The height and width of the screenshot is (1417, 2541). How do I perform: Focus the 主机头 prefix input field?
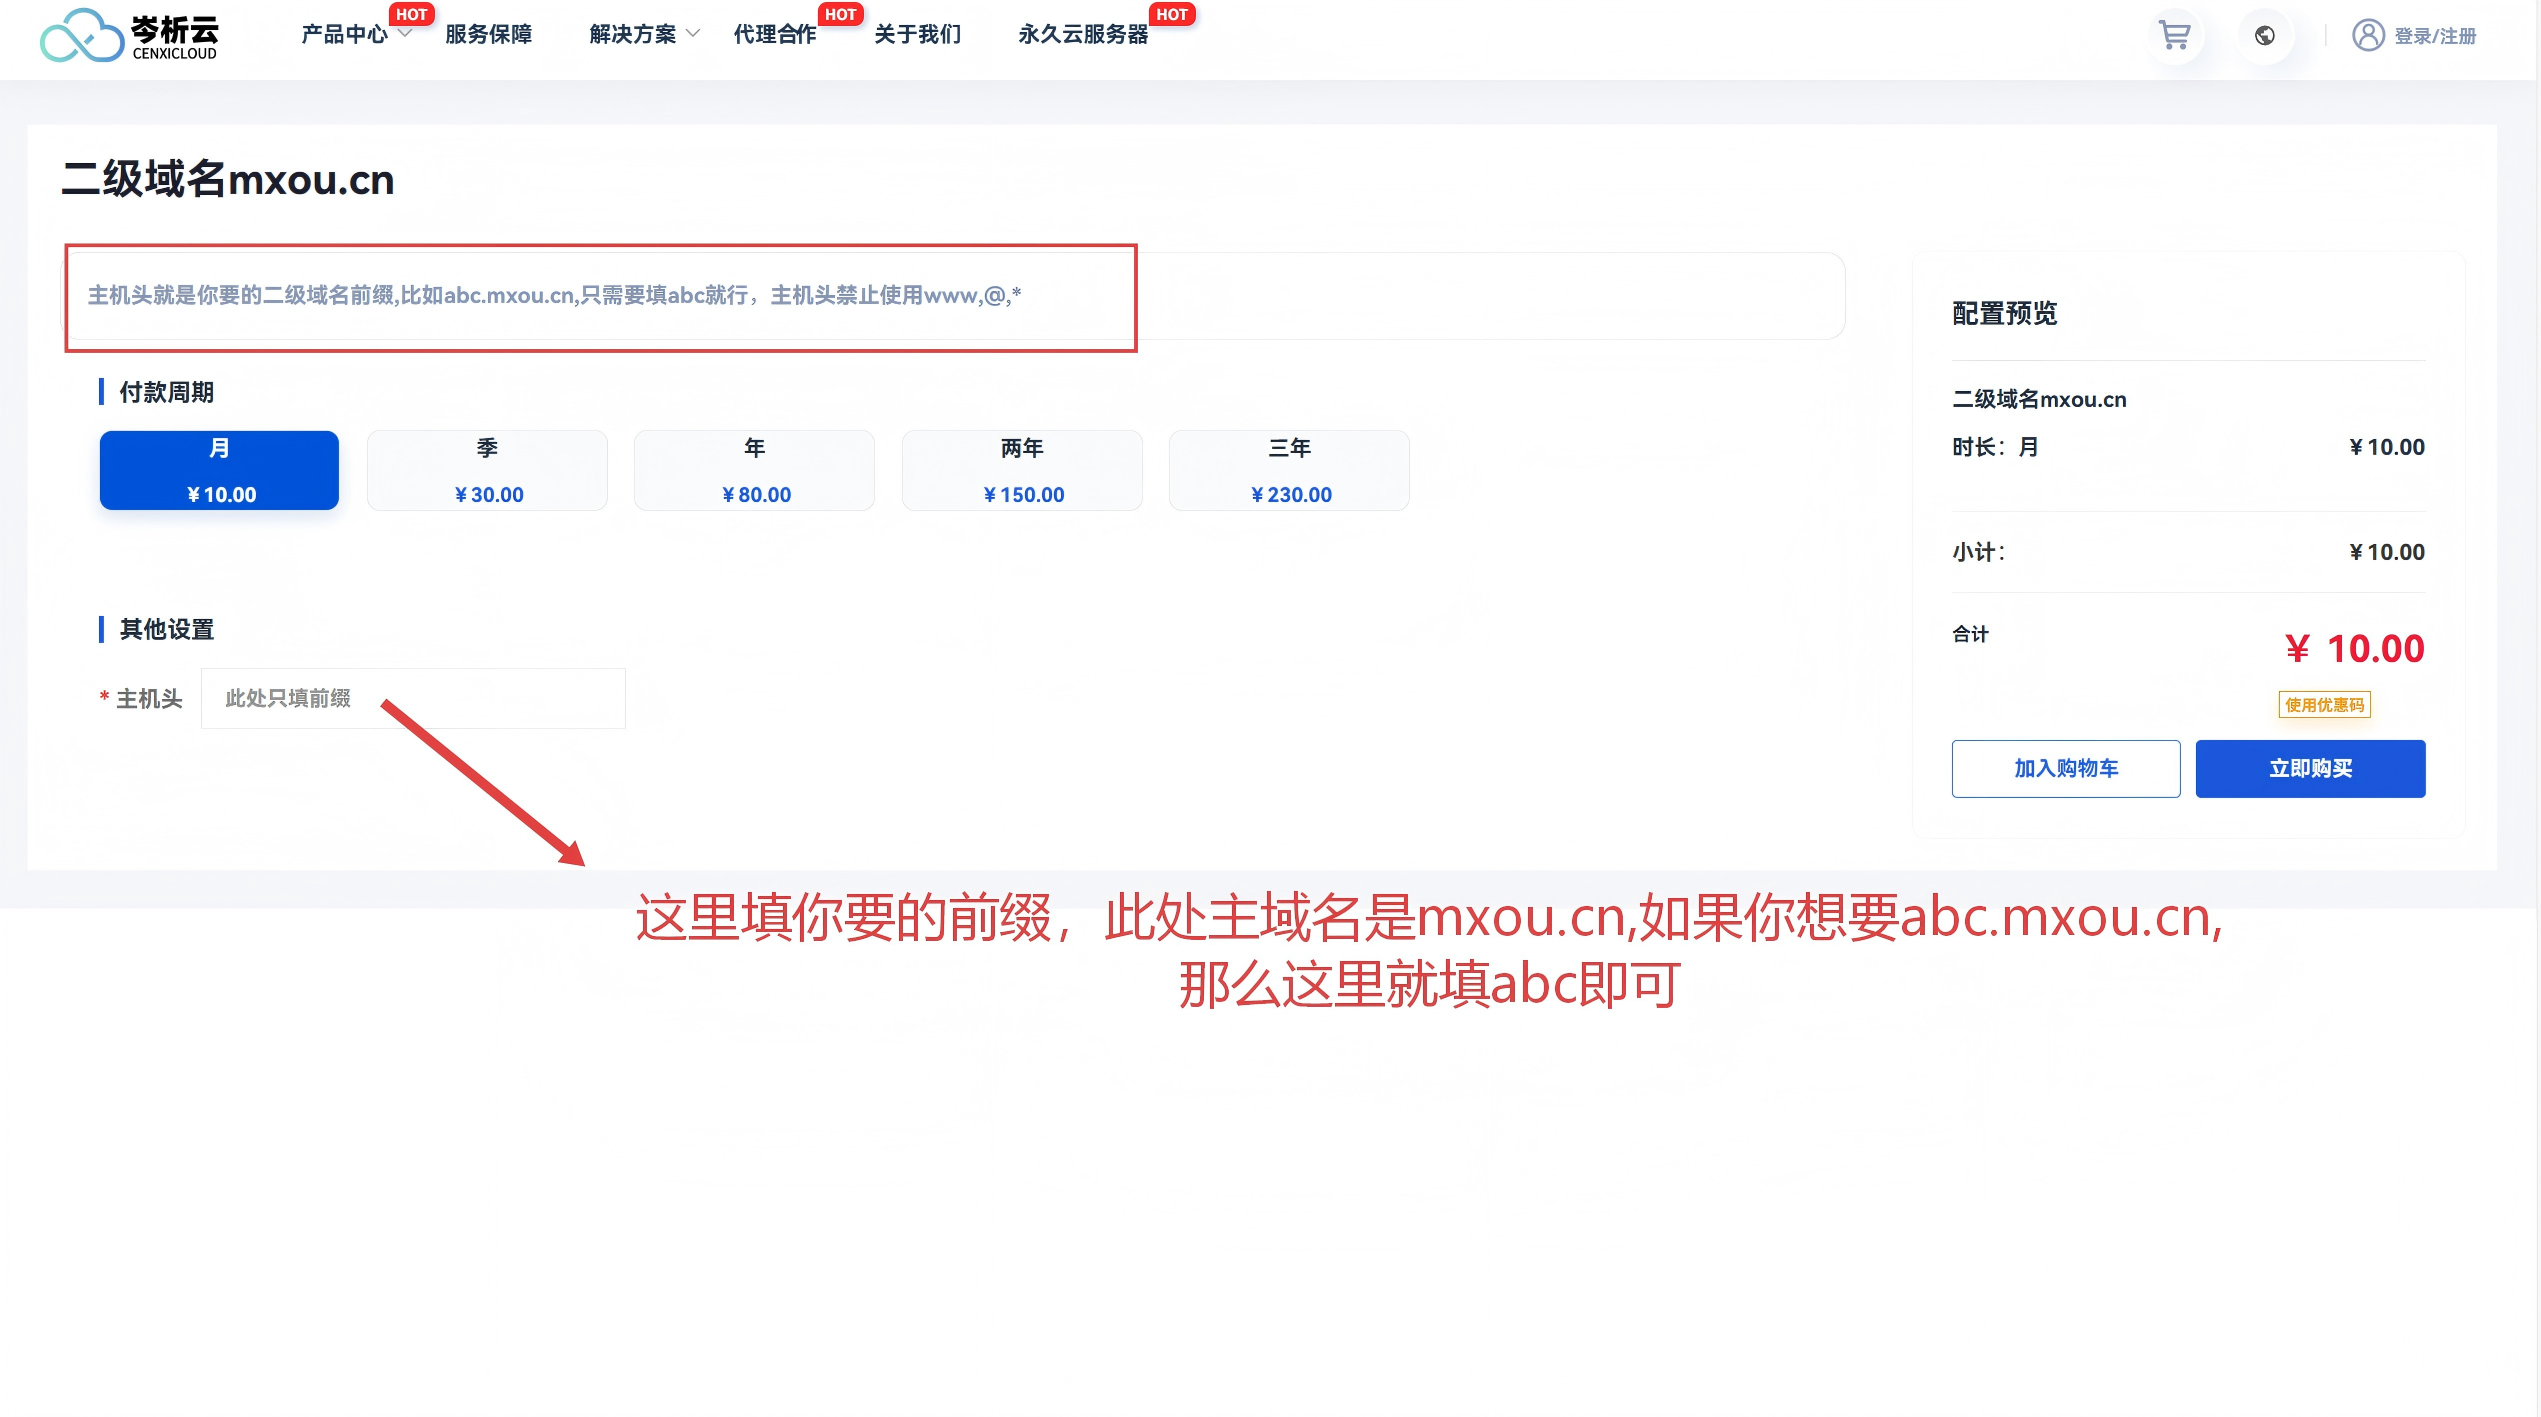coord(413,698)
